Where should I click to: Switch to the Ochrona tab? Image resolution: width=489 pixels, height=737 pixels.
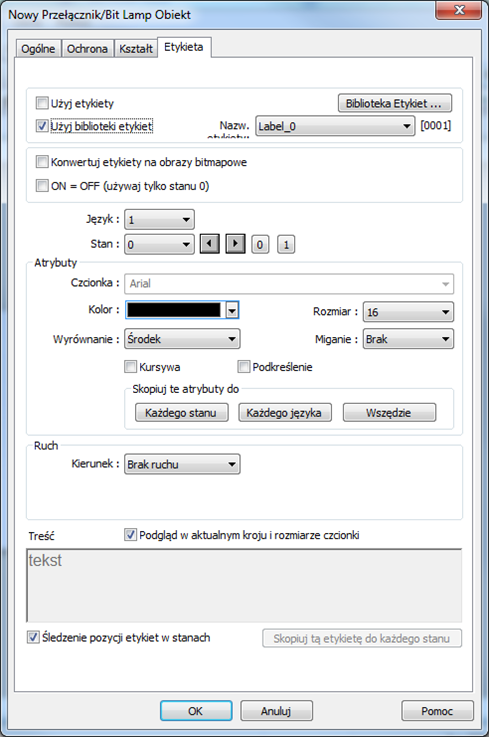87,48
